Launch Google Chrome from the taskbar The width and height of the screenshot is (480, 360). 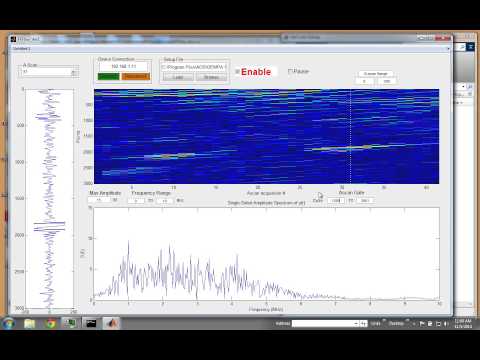(x=51, y=323)
